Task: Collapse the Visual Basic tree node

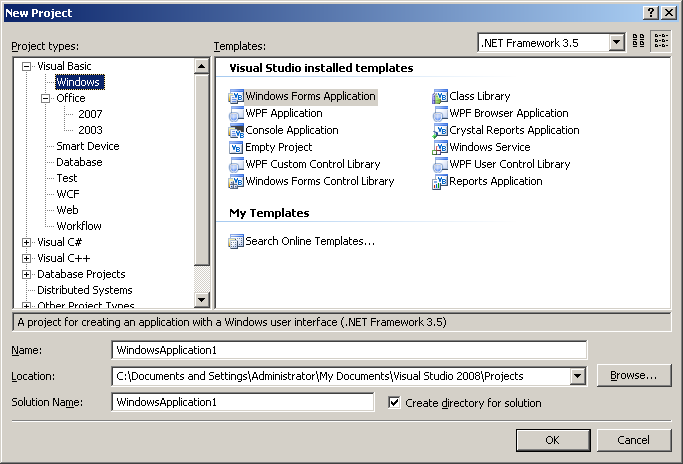Action: pyautogui.click(x=27, y=67)
